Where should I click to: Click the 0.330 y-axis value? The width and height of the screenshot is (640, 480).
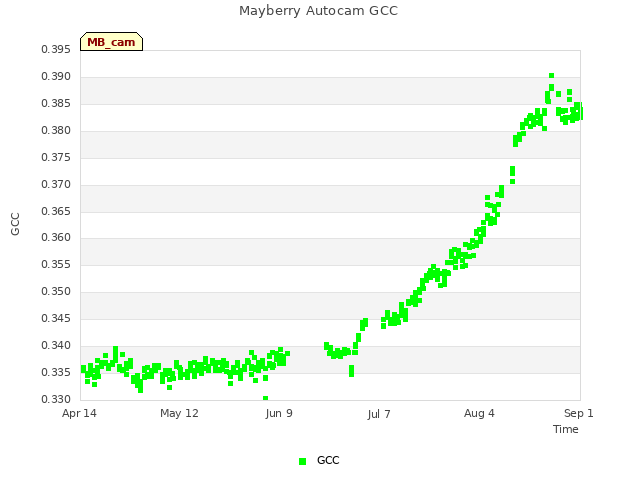coord(56,399)
